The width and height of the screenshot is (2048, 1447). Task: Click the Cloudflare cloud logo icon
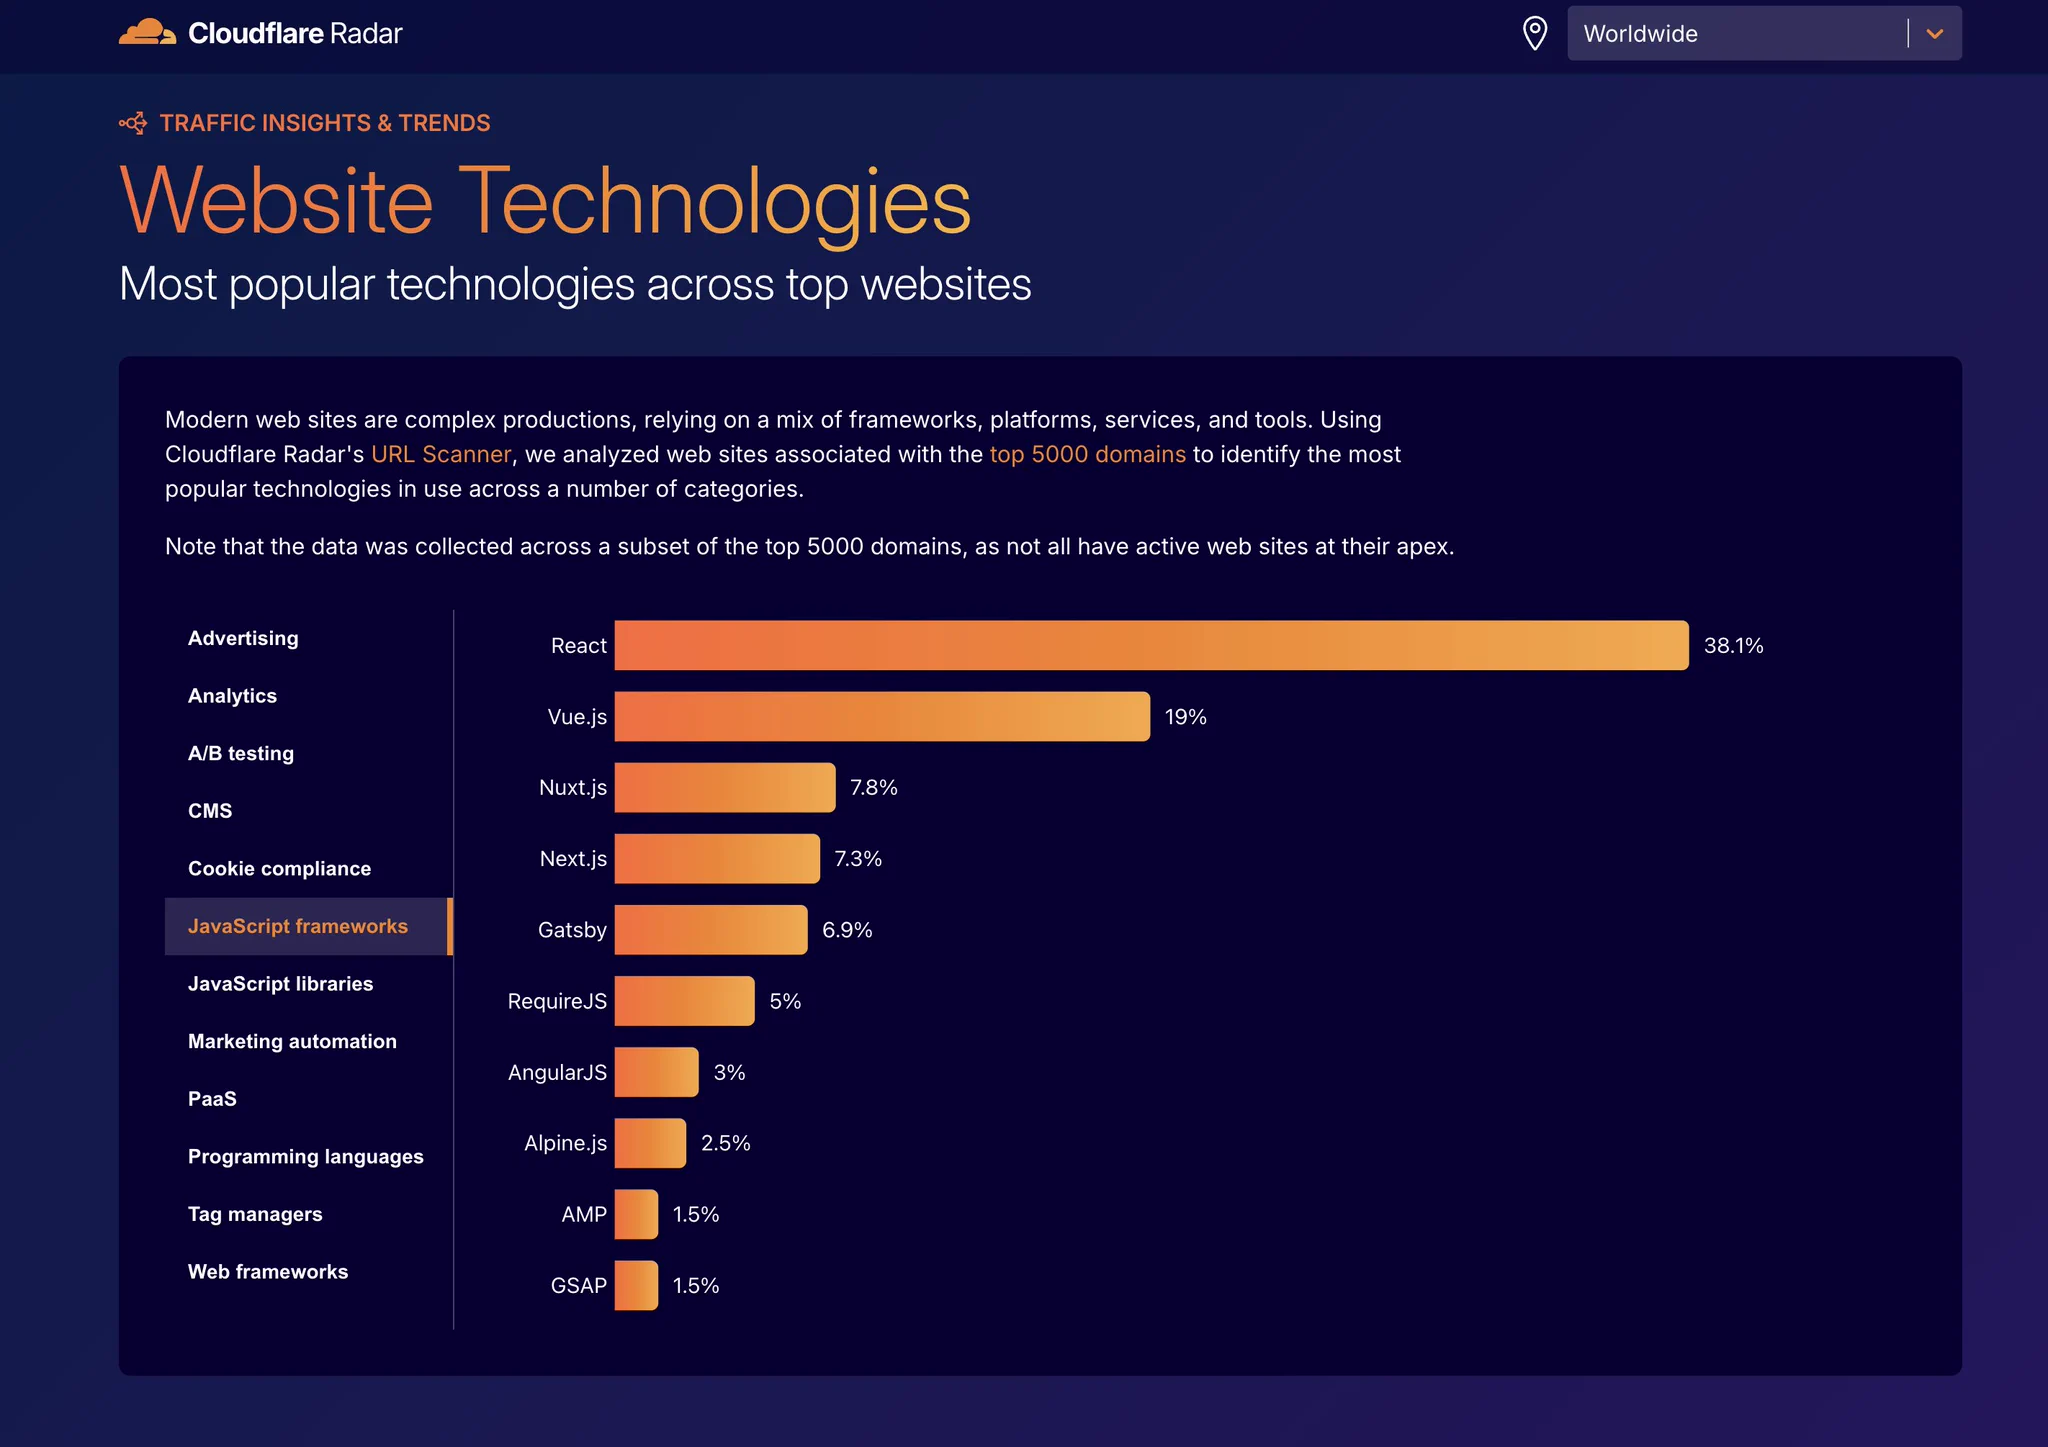pyautogui.click(x=148, y=33)
